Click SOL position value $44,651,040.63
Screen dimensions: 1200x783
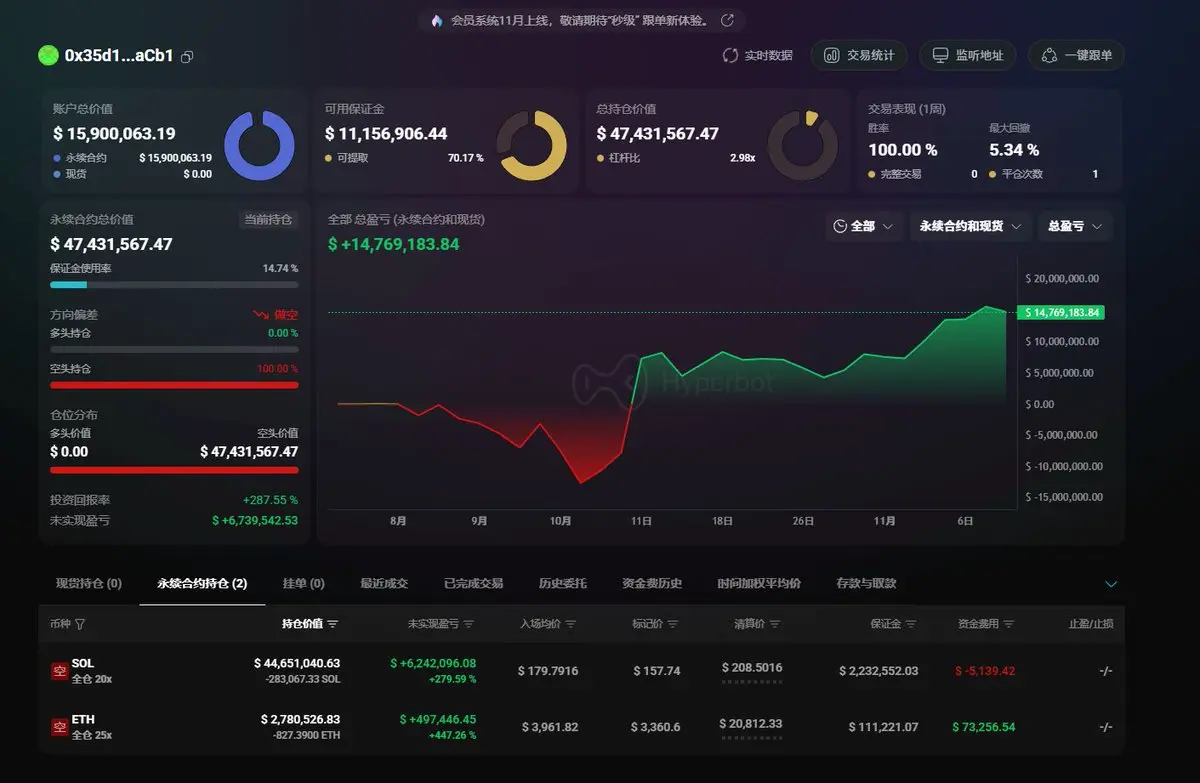(297, 663)
